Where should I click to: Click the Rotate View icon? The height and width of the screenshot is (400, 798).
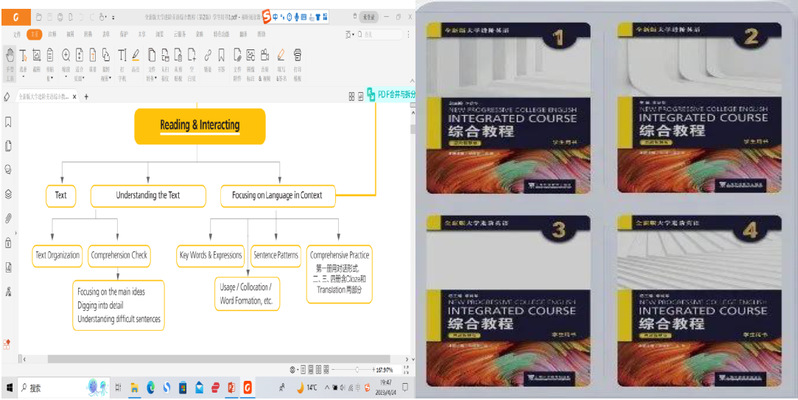[106, 56]
